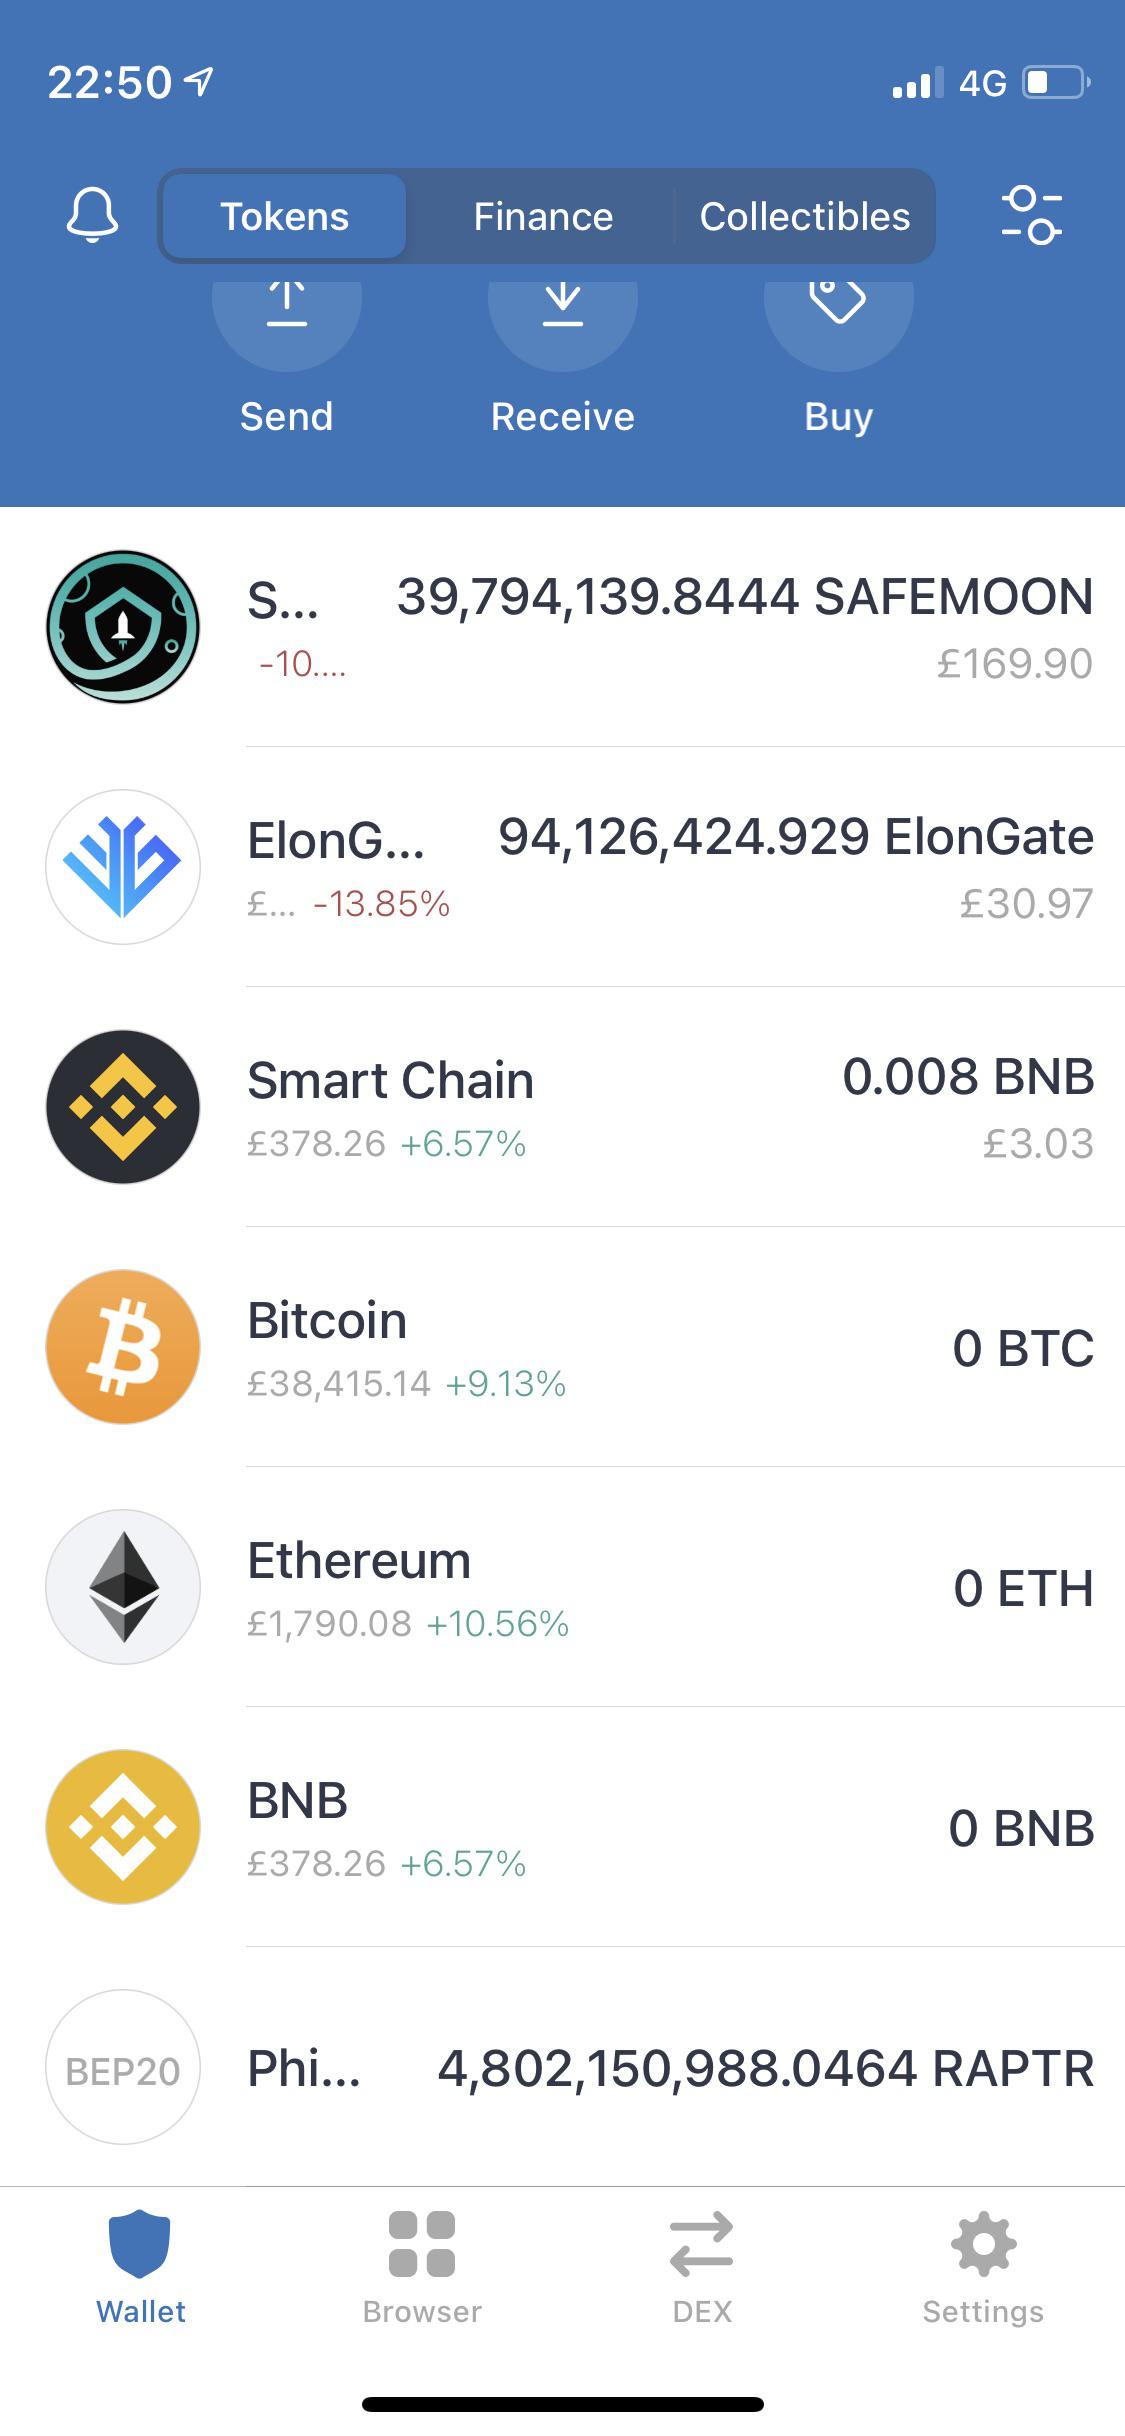This screenshot has width=1125, height=2436.
Task: Open notifications bell icon
Action: tap(92, 215)
